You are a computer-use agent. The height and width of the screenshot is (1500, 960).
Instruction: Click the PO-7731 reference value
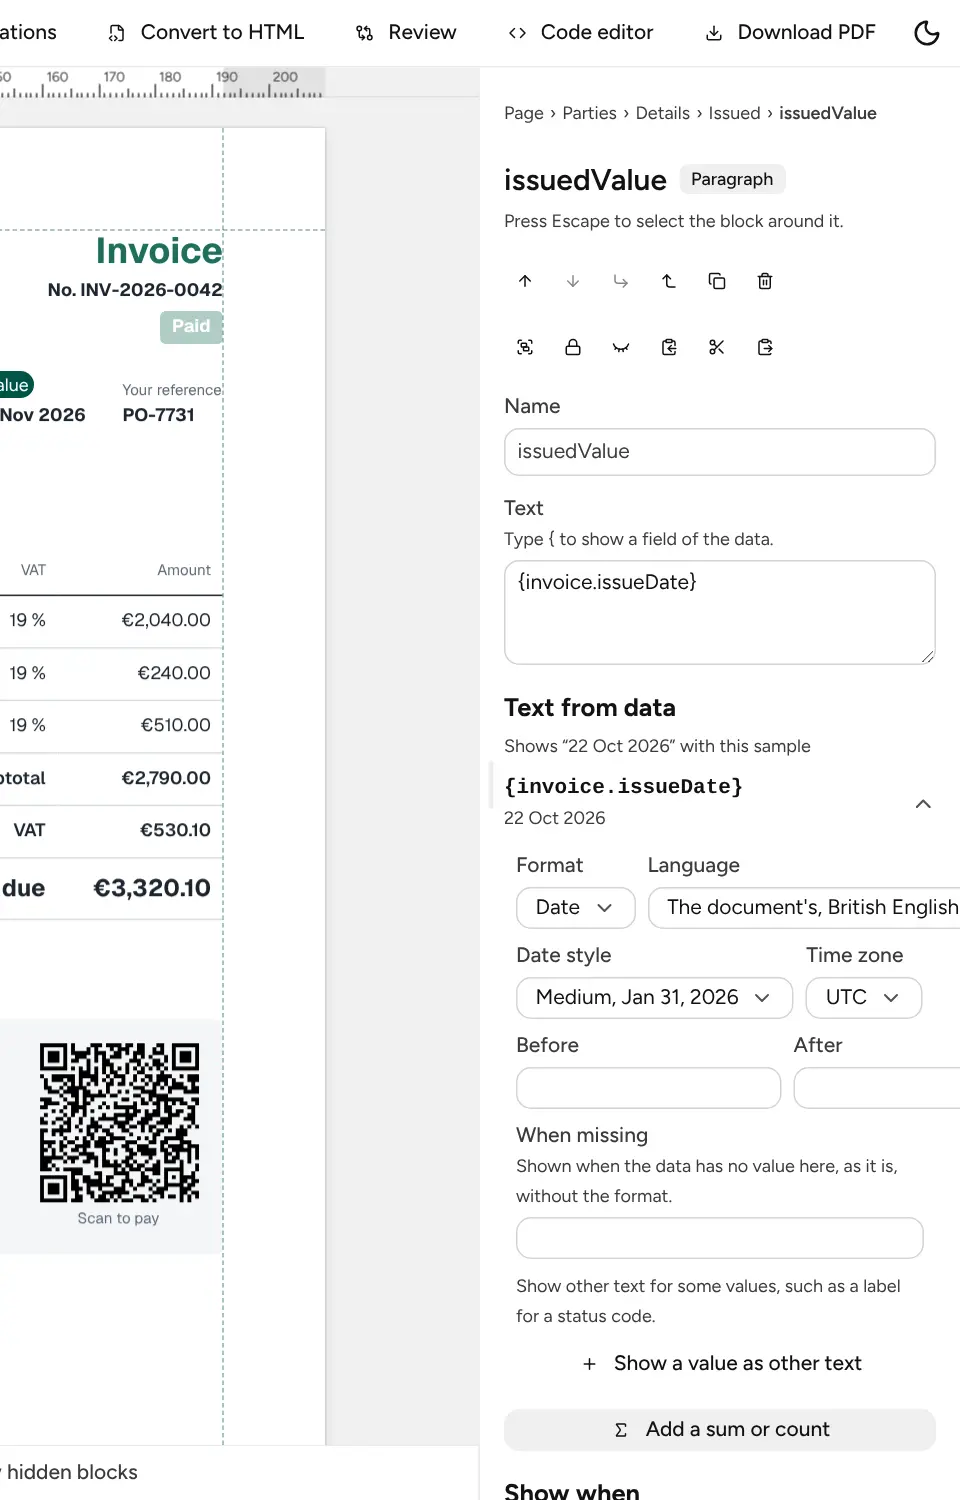[159, 415]
